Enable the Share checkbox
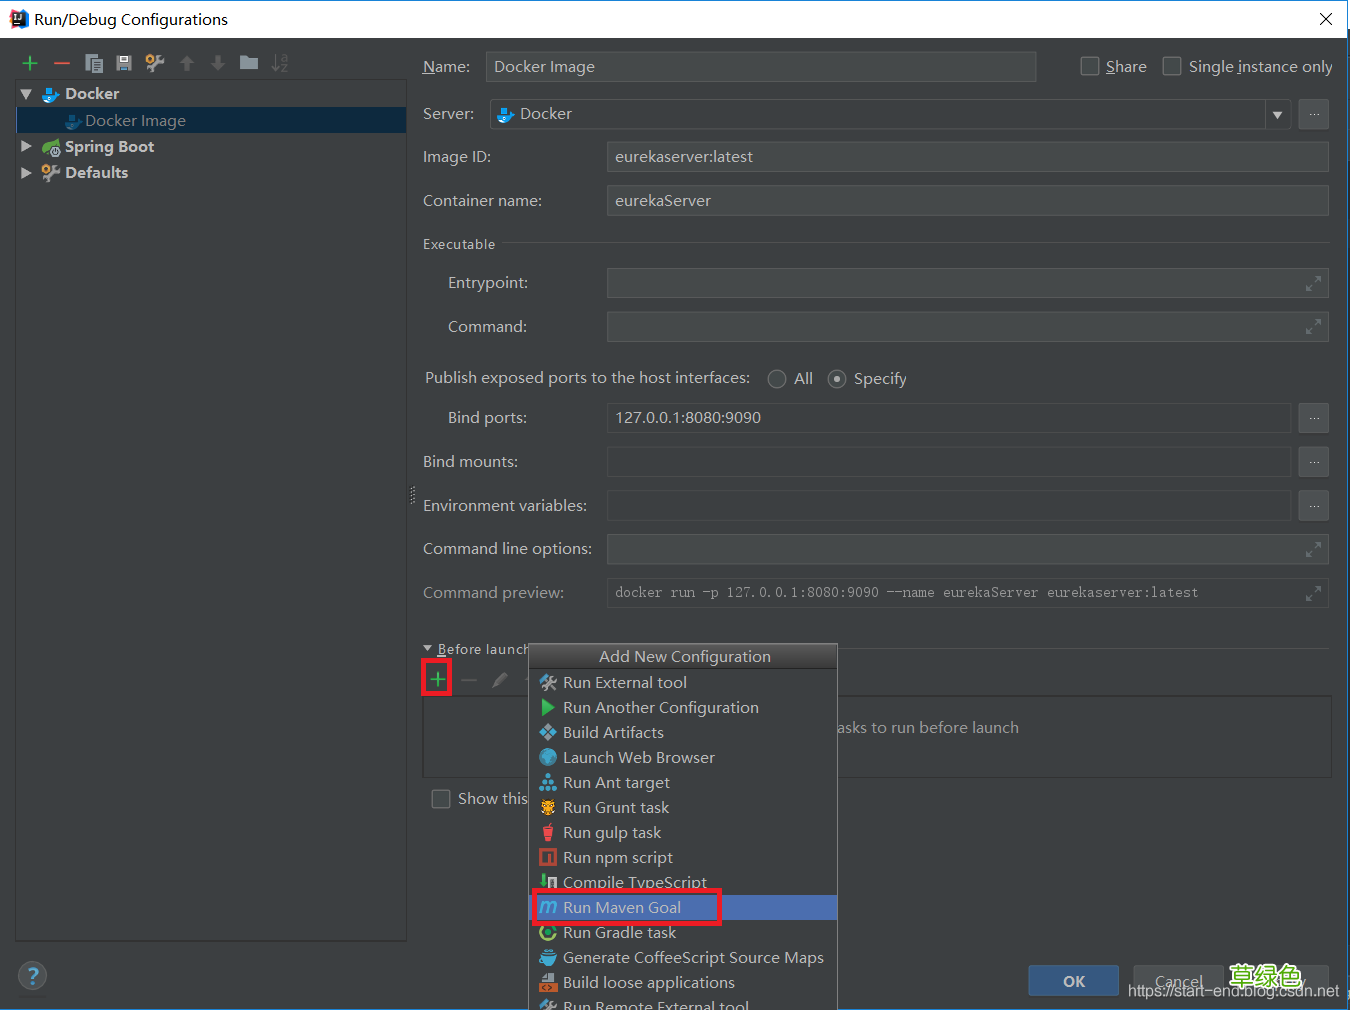The width and height of the screenshot is (1350, 1010). [x=1090, y=66]
